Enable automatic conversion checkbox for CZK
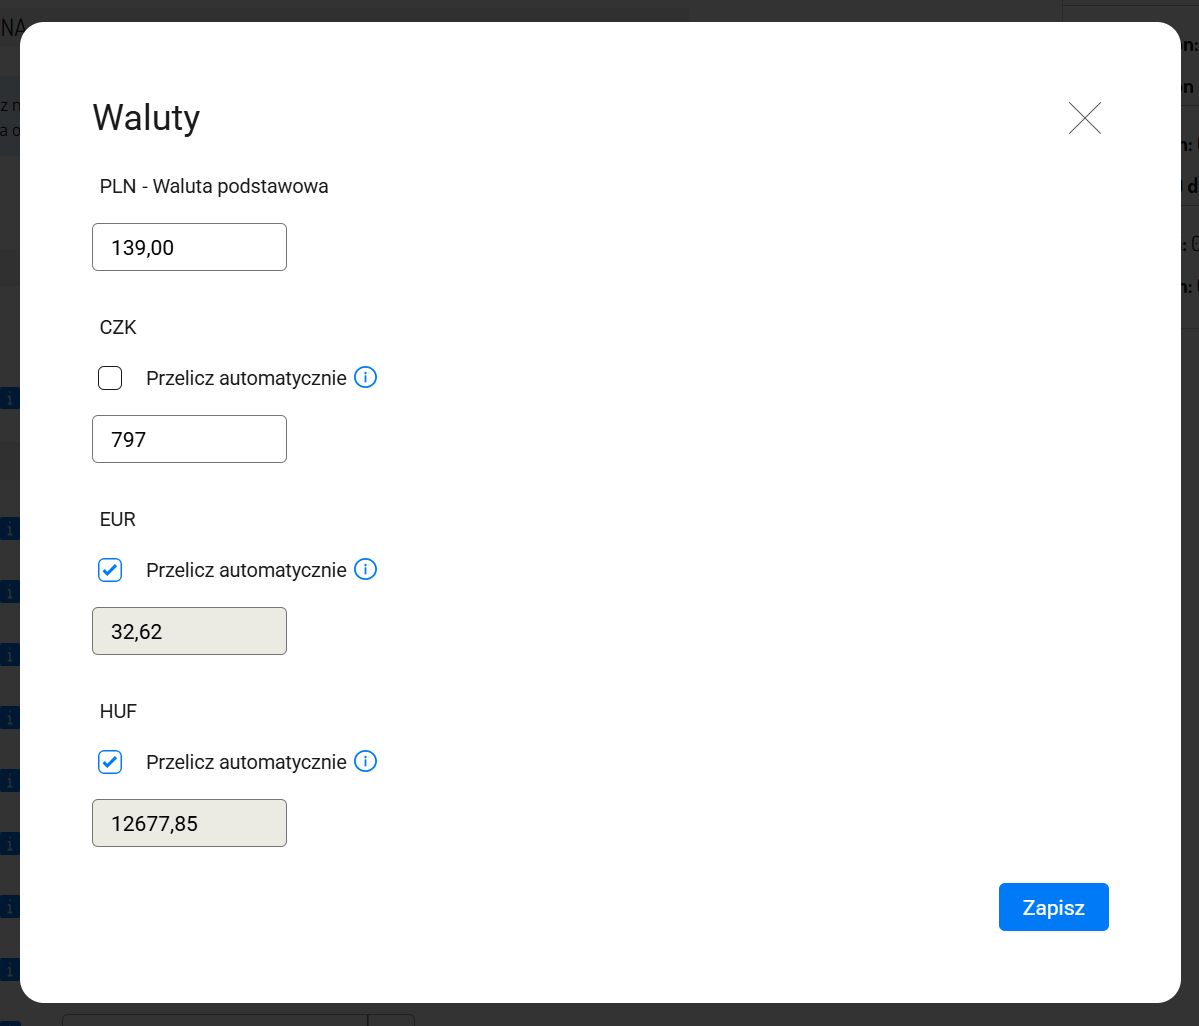 point(110,378)
